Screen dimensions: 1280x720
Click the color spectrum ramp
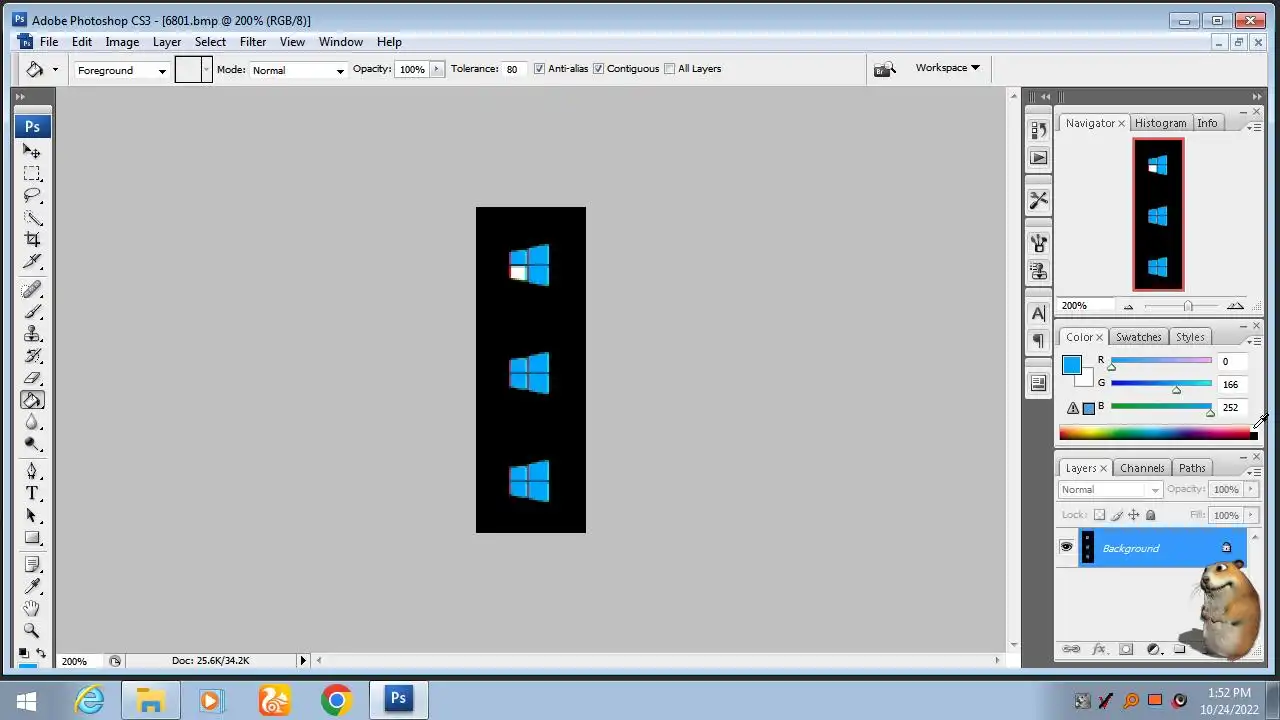click(1158, 433)
